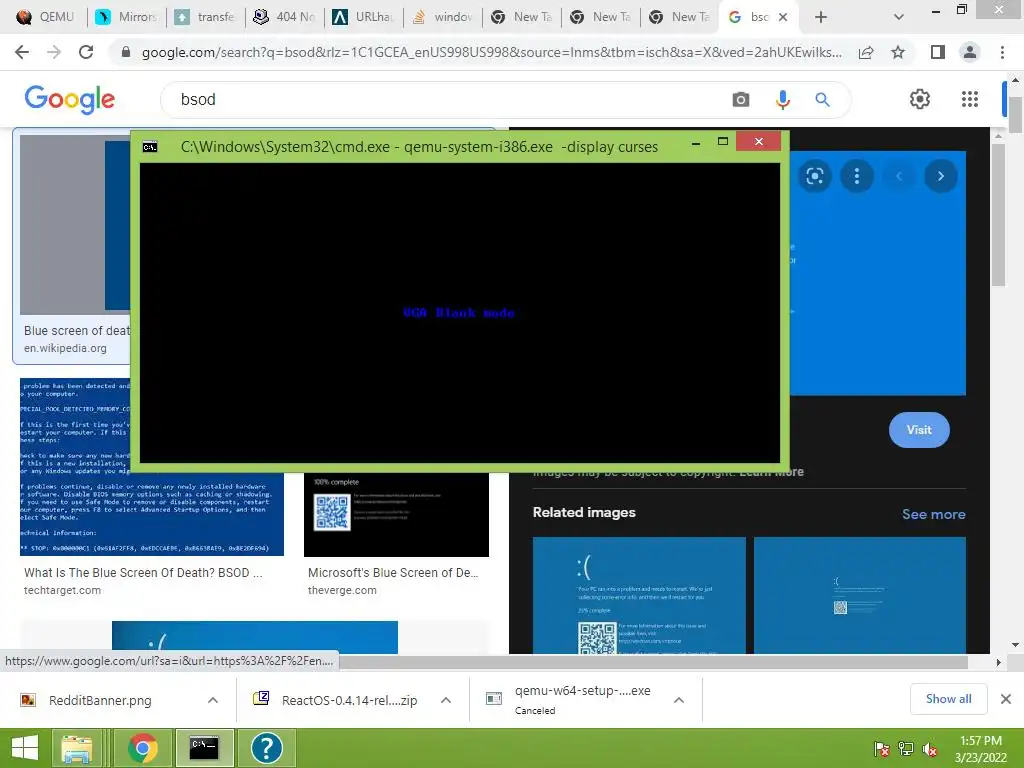Open the cmd.exe window system menu icon
1024x768 pixels.
(x=150, y=147)
